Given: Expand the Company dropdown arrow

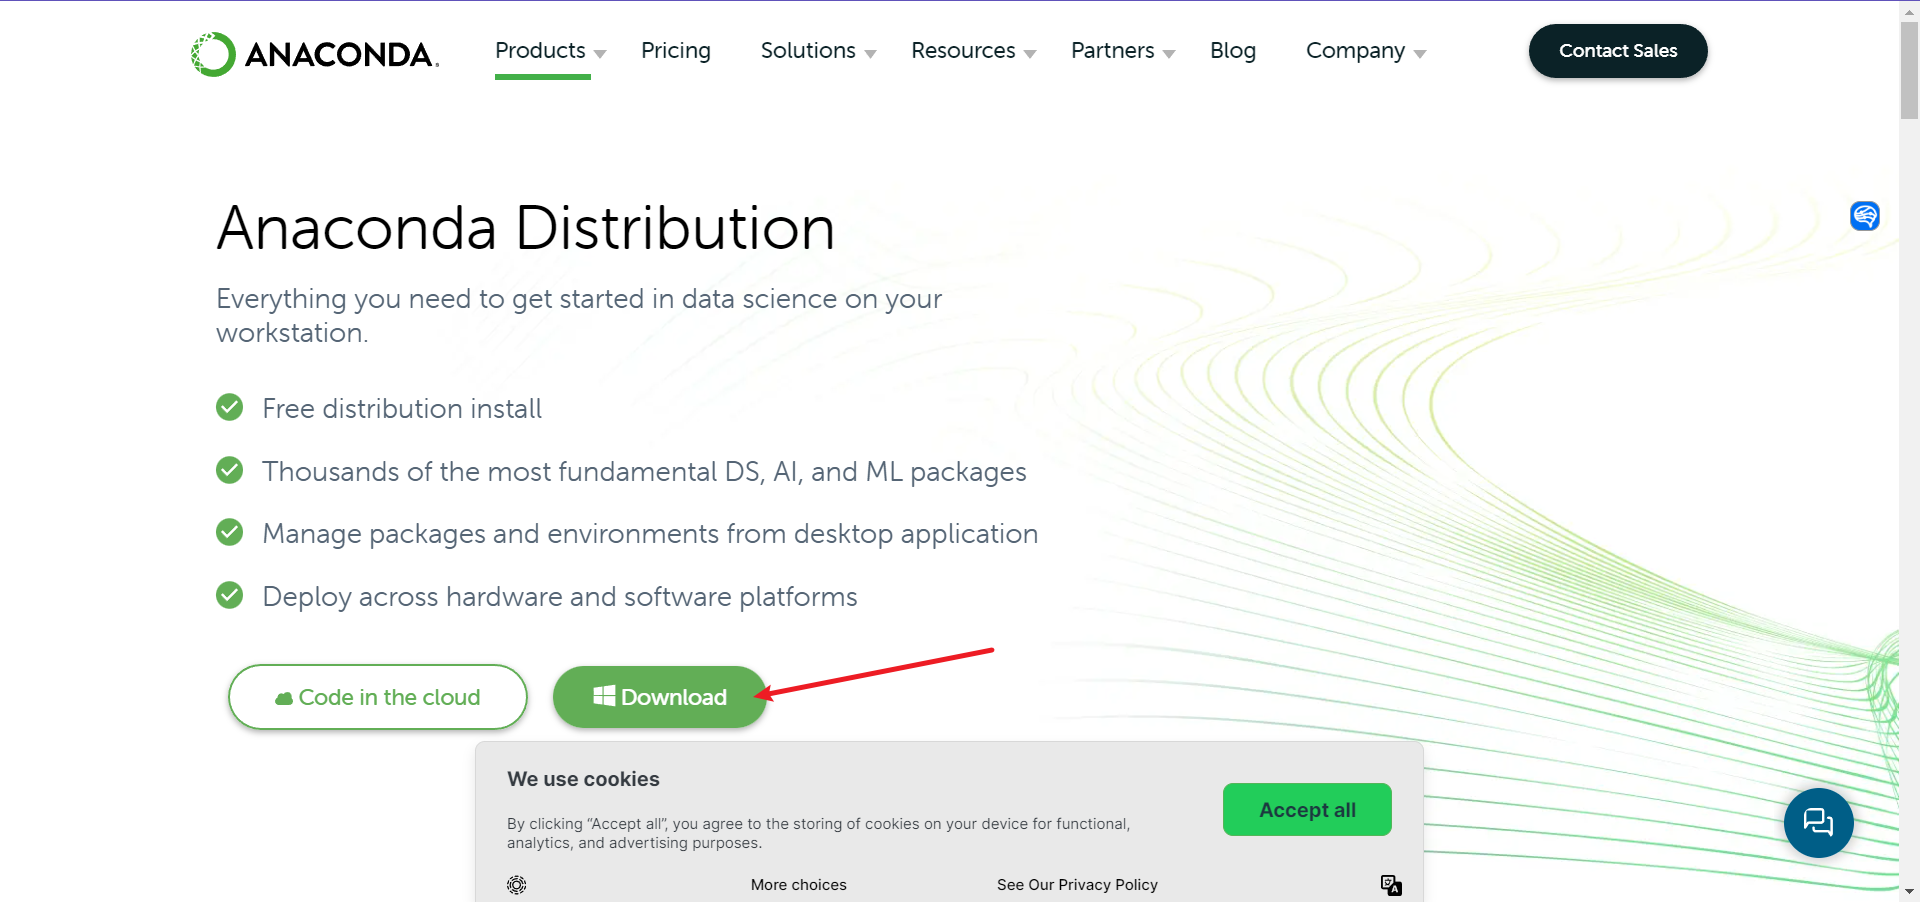Looking at the screenshot, I should click(1420, 54).
